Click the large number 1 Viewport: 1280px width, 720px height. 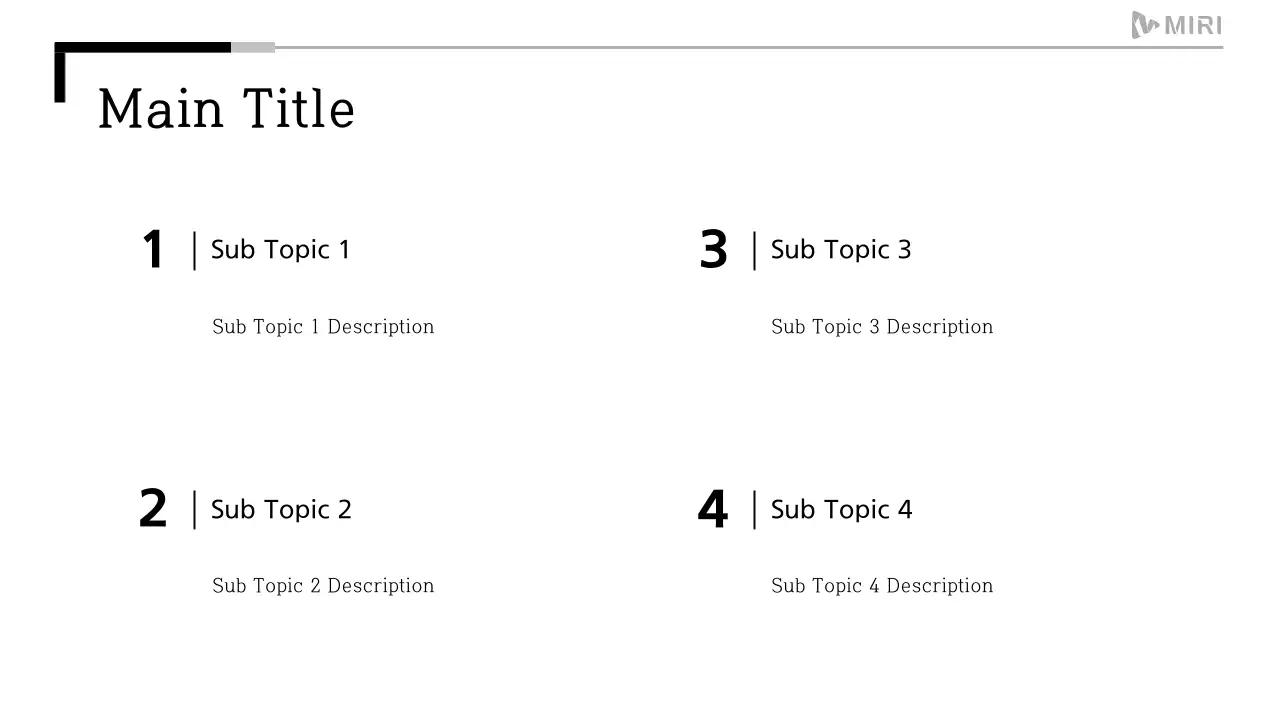click(x=153, y=250)
